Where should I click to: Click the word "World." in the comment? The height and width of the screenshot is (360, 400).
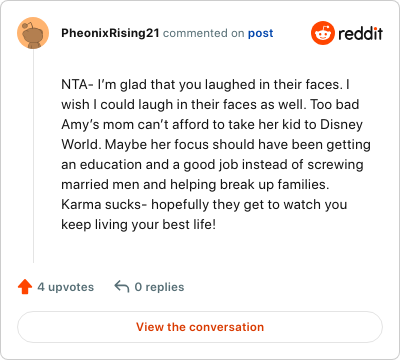(81, 145)
